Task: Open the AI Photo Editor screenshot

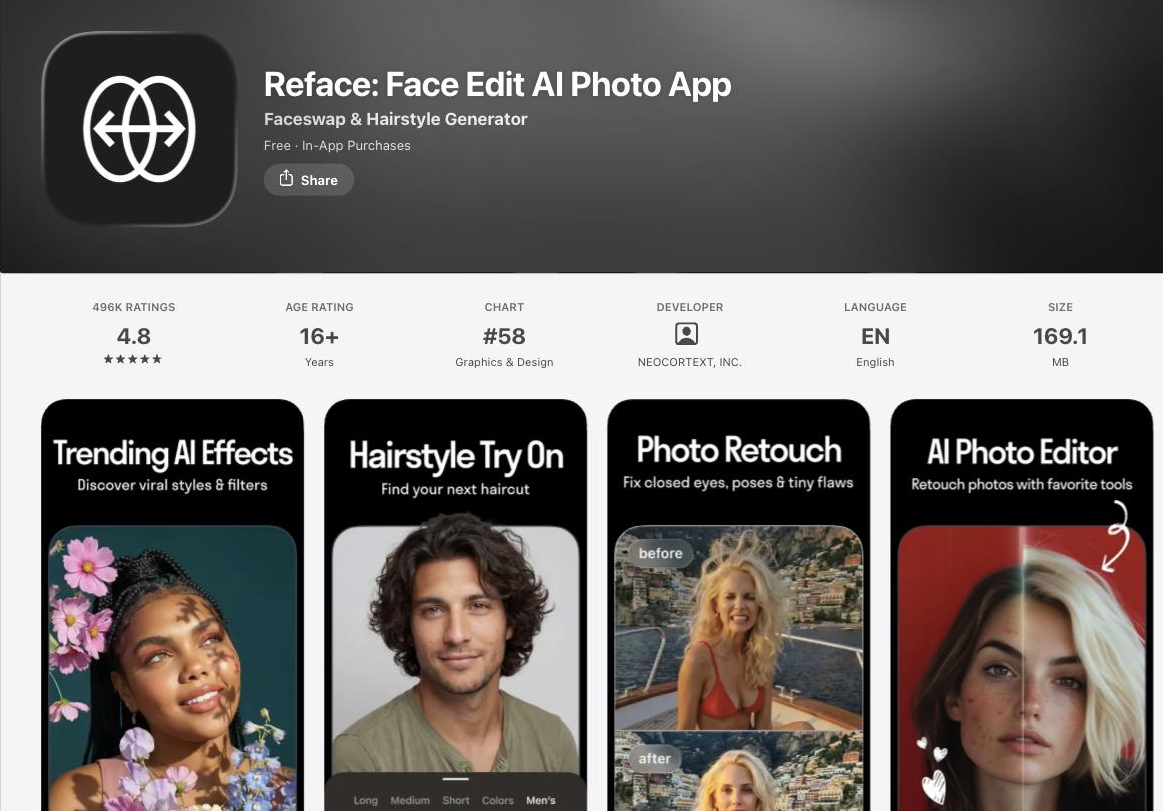Action: [x=1022, y=605]
